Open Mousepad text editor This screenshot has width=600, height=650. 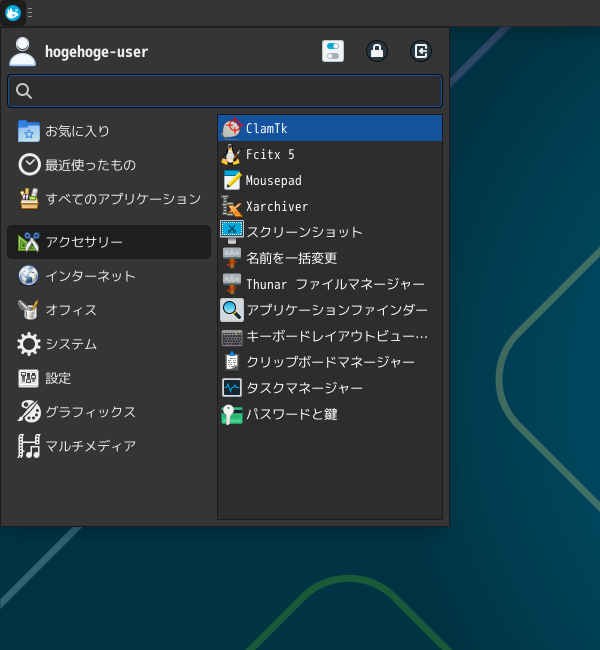[273, 181]
